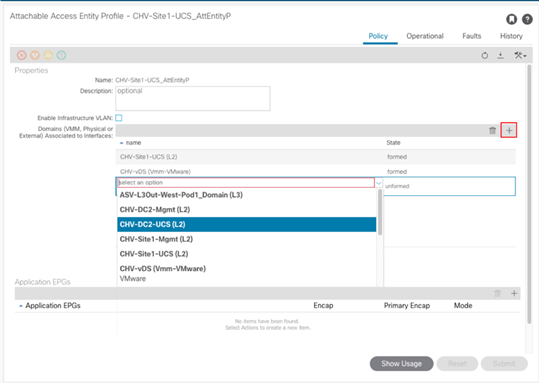Screen dimensions: 539x383
Task: Click the minor faults yellow triangle icon
Action: point(48,55)
